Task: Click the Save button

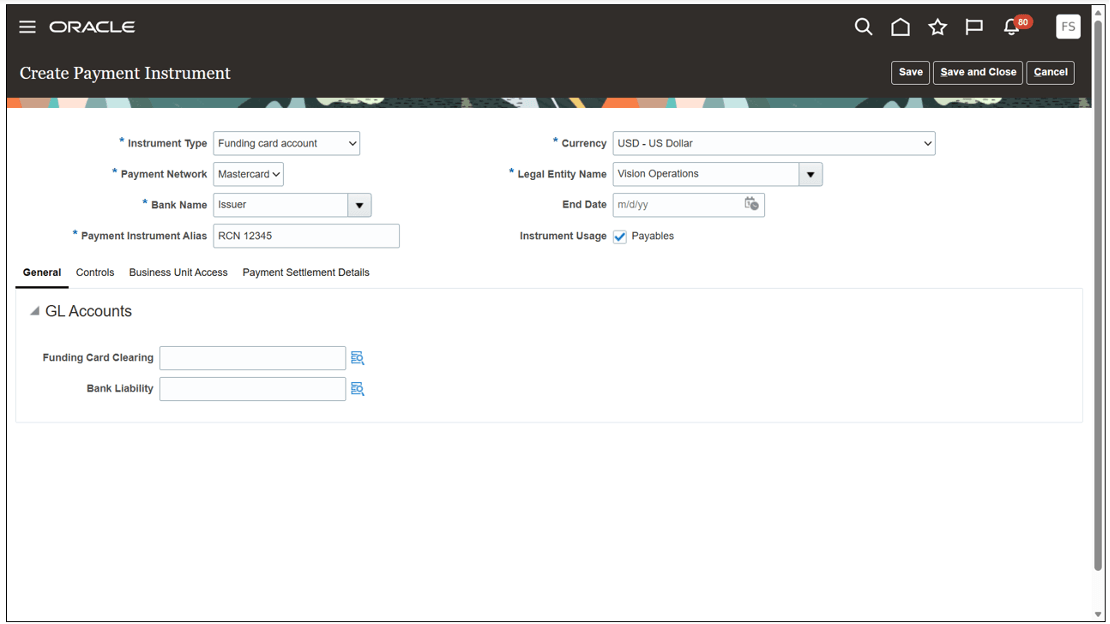Action: tap(910, 72)
